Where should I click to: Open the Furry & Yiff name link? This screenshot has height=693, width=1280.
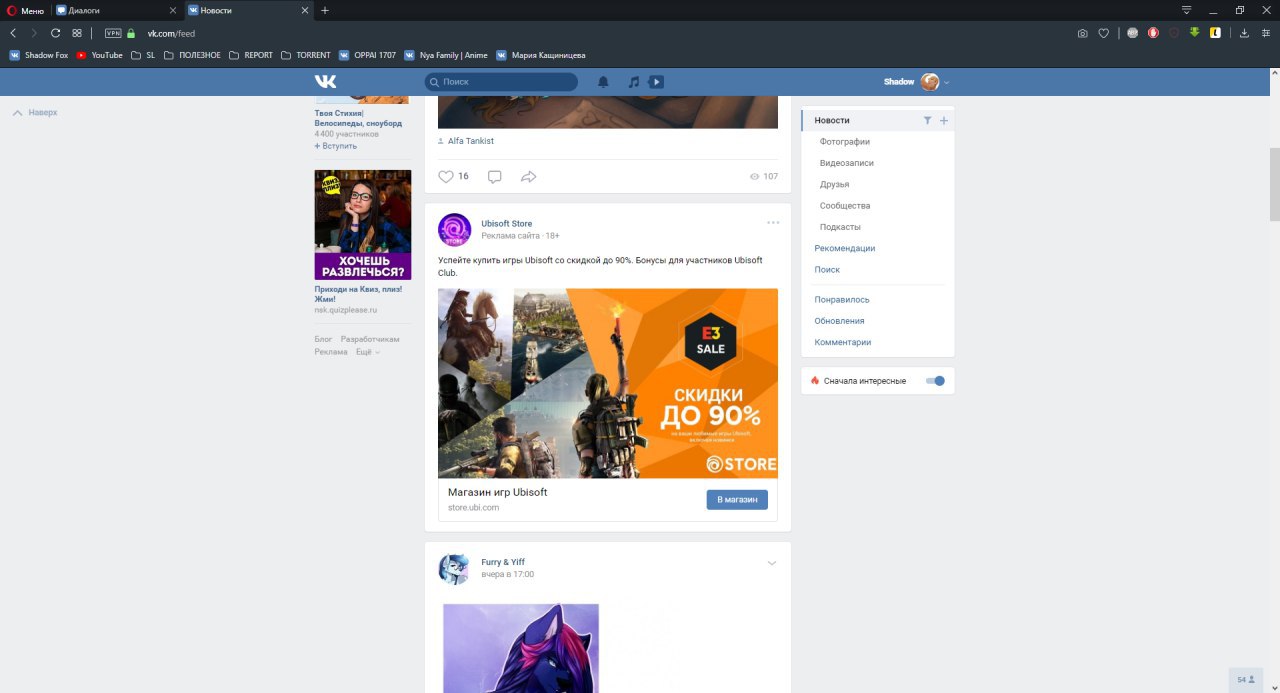coord(503,562)
